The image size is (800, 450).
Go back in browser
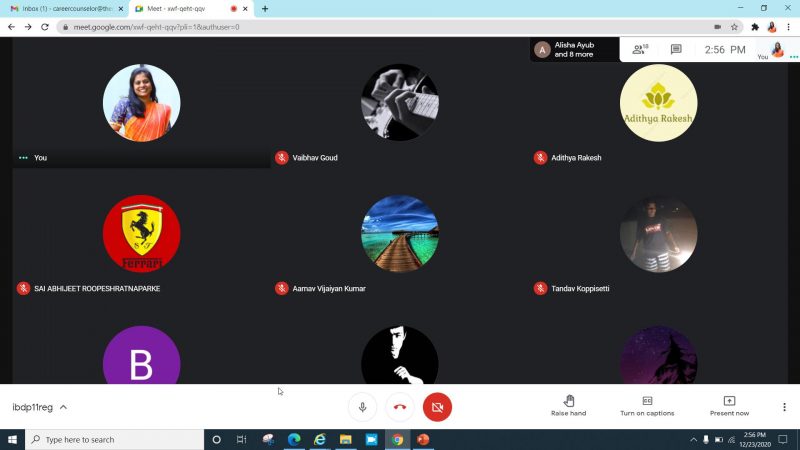click(x=11, y=27)
